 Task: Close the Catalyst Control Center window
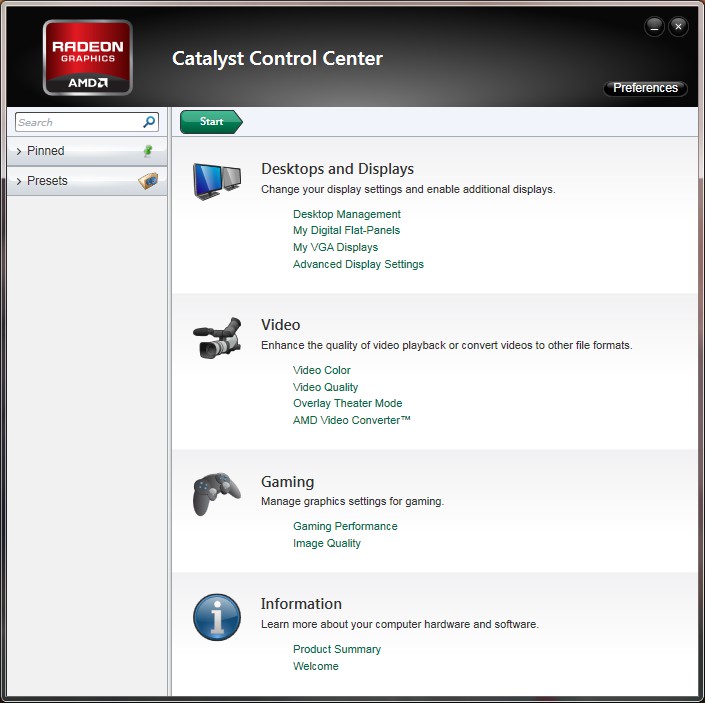coord(678,27)
